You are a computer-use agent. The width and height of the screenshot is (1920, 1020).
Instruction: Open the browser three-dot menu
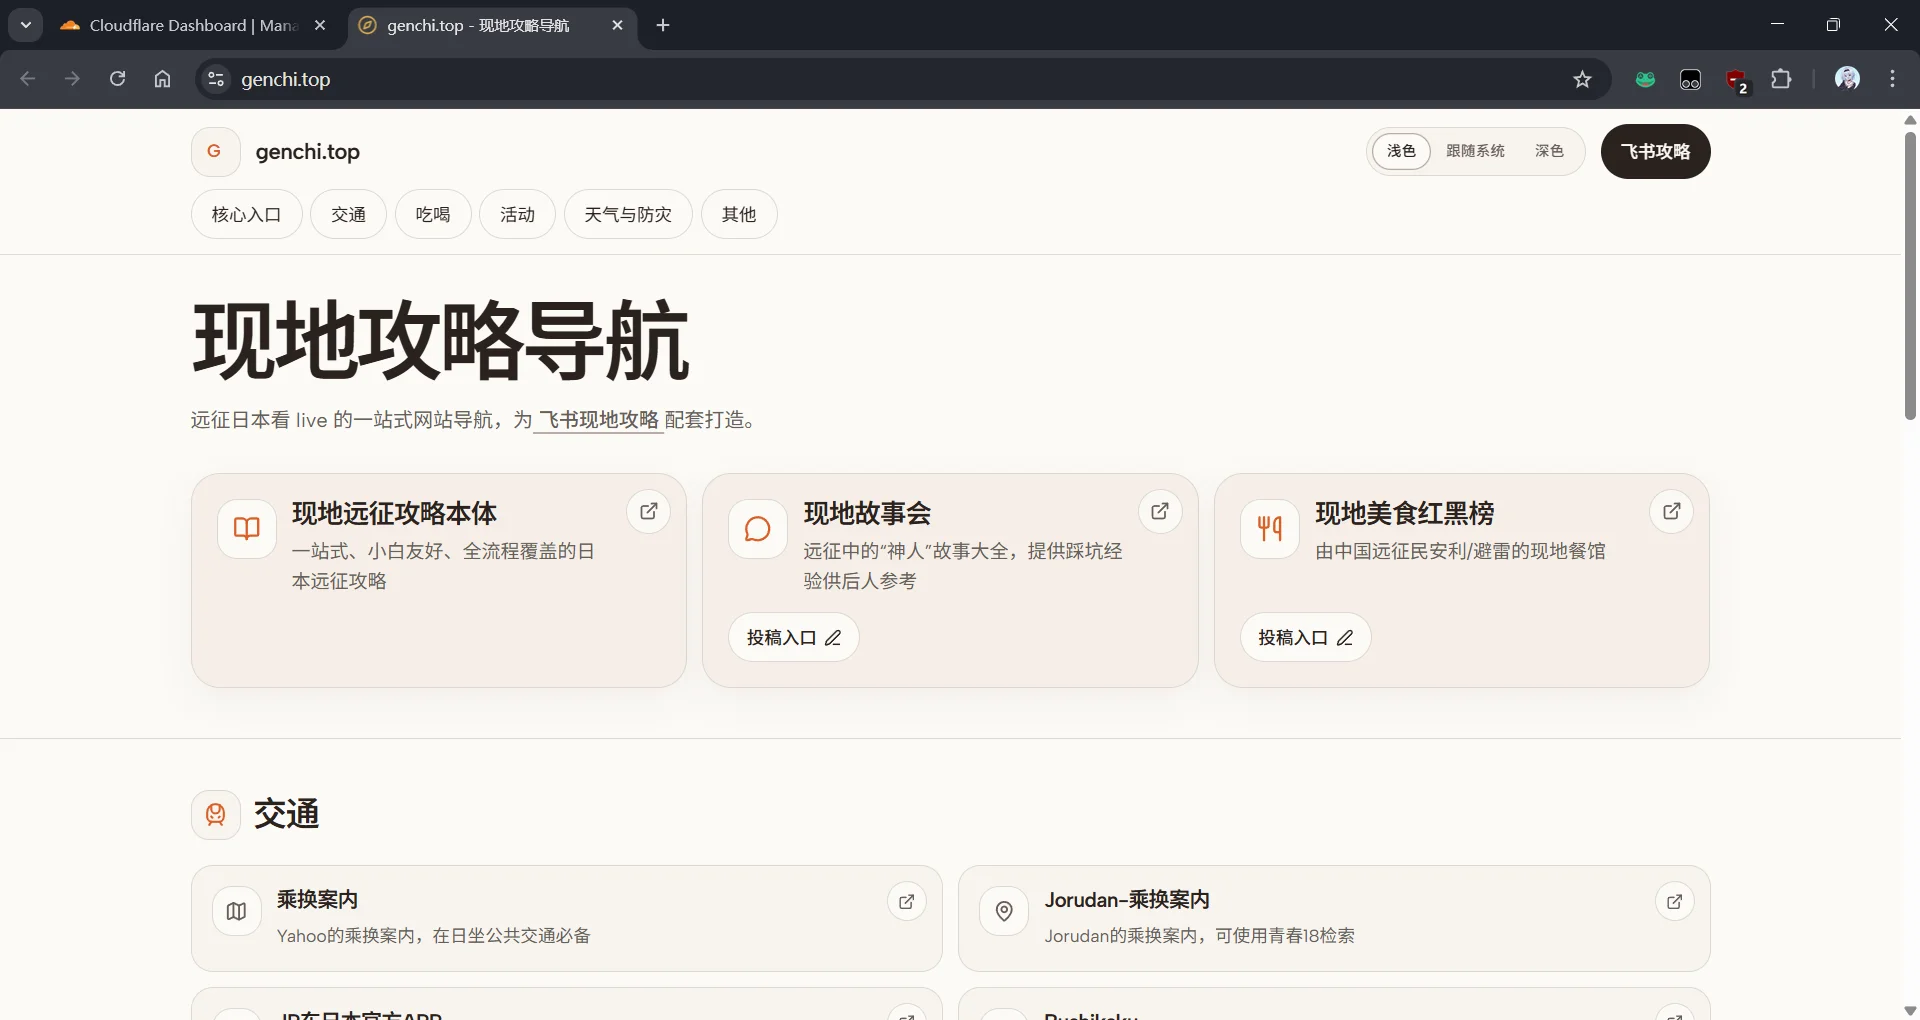pos(1894,79)
